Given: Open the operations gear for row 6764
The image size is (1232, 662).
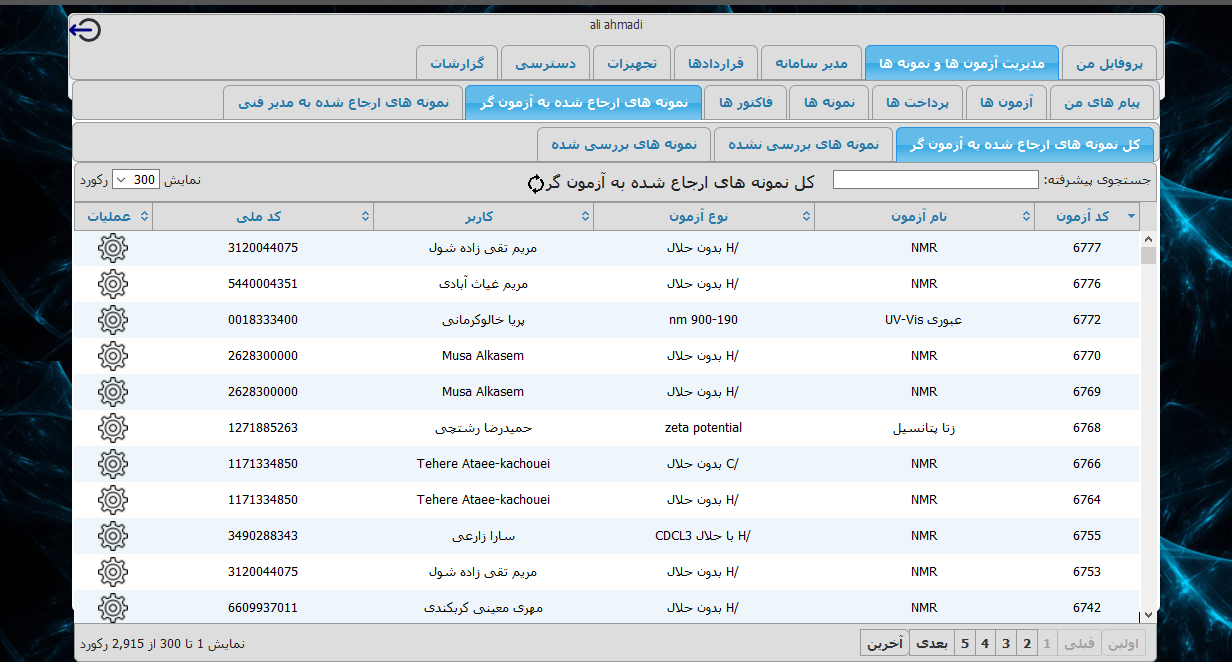Looking at the screenshot, I should (113, 500).
